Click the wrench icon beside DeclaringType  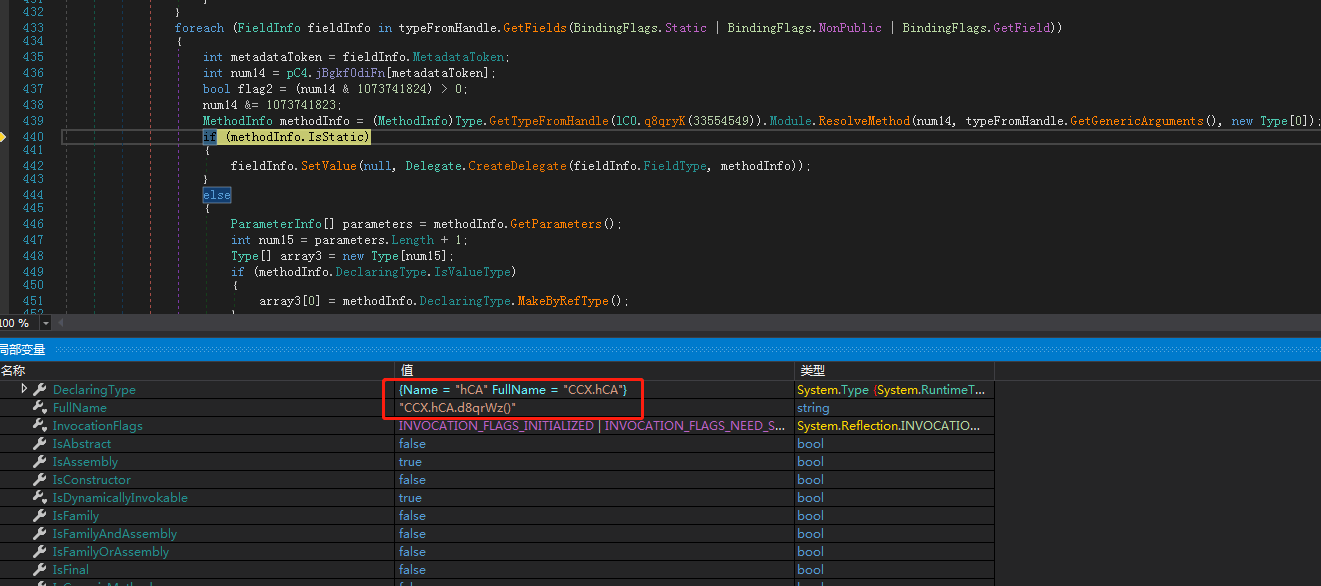tap(40, 389)
